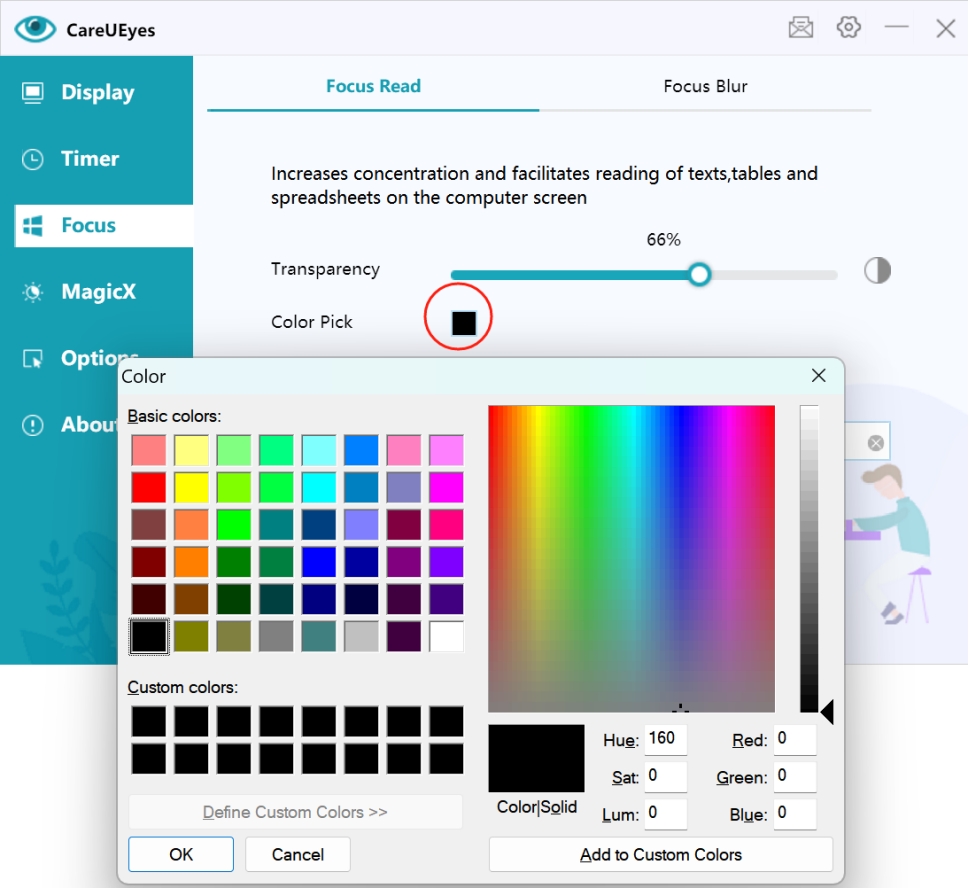This screenshot has width=969, height=888.
Task: Open the Display section in sidebar
Action: tap(96, 93)
